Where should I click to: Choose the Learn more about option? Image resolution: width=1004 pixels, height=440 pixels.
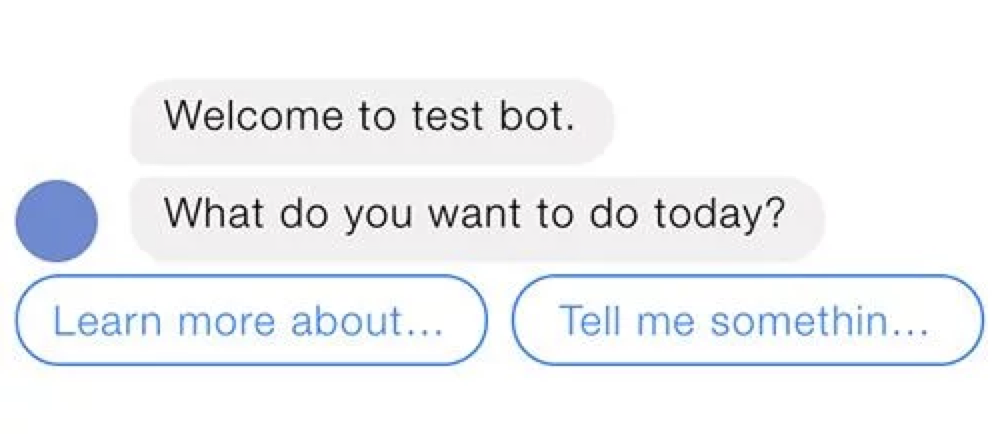click(x=250, y=320)
